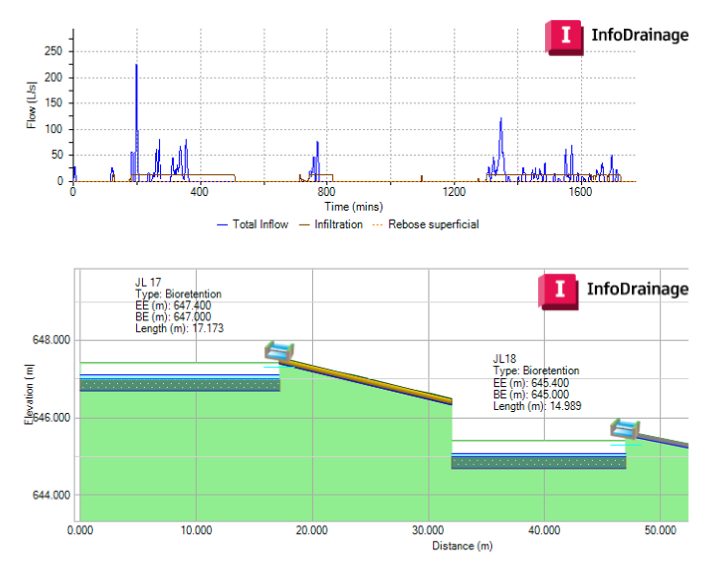
Task: Click the Rebose superficial legend entry
Action: (426, 224)
